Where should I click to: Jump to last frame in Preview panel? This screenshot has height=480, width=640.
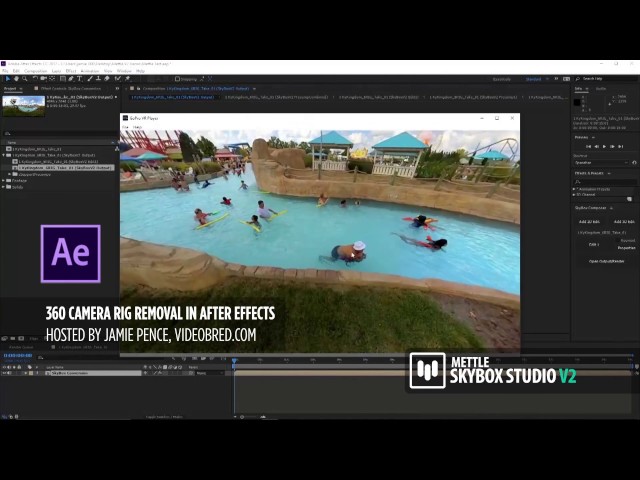[x=620, y=147]
